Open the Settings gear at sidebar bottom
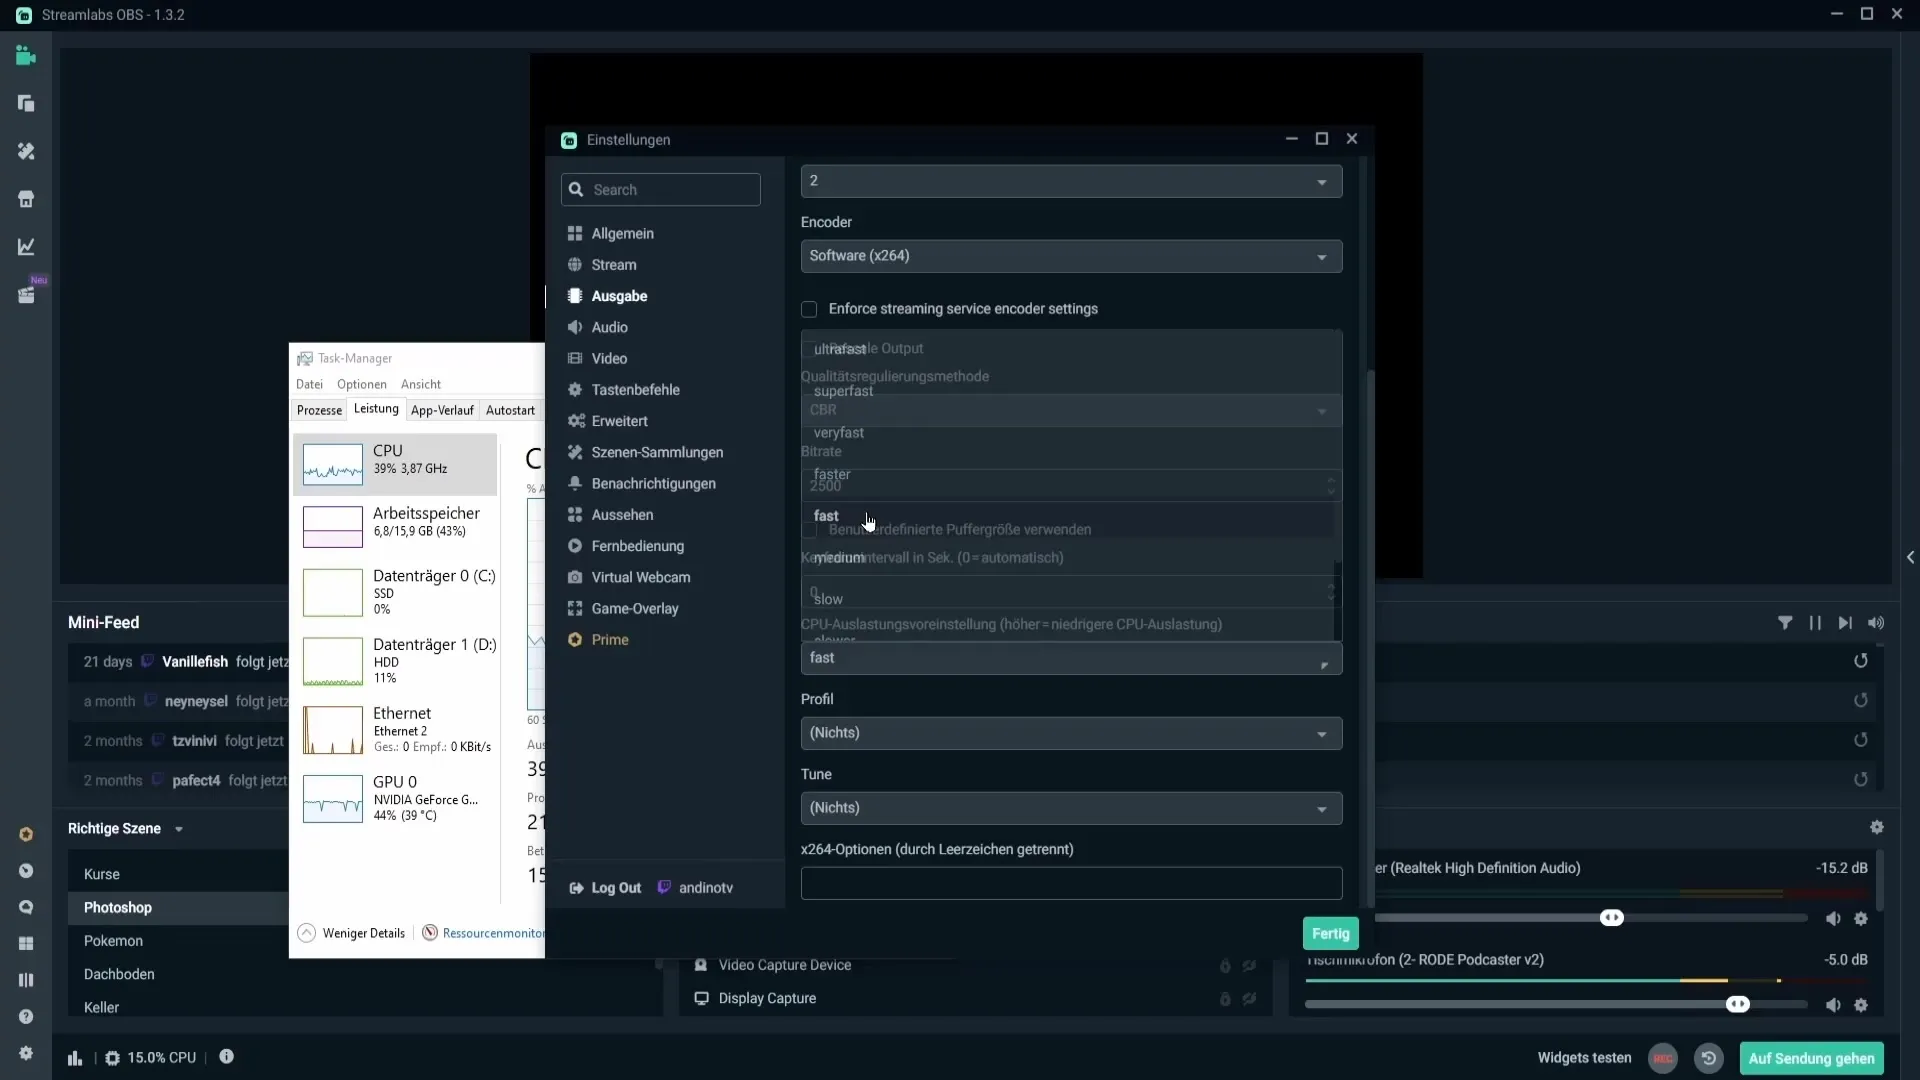Screen dimensions: 1920x1080 (x=26, y=1053)
